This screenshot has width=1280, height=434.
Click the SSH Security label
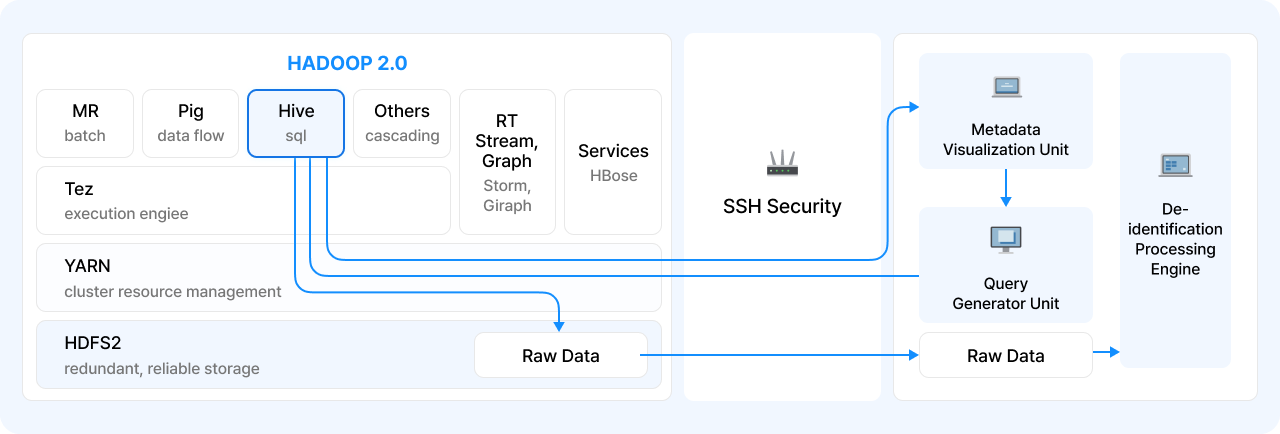(x=782, y=207)
